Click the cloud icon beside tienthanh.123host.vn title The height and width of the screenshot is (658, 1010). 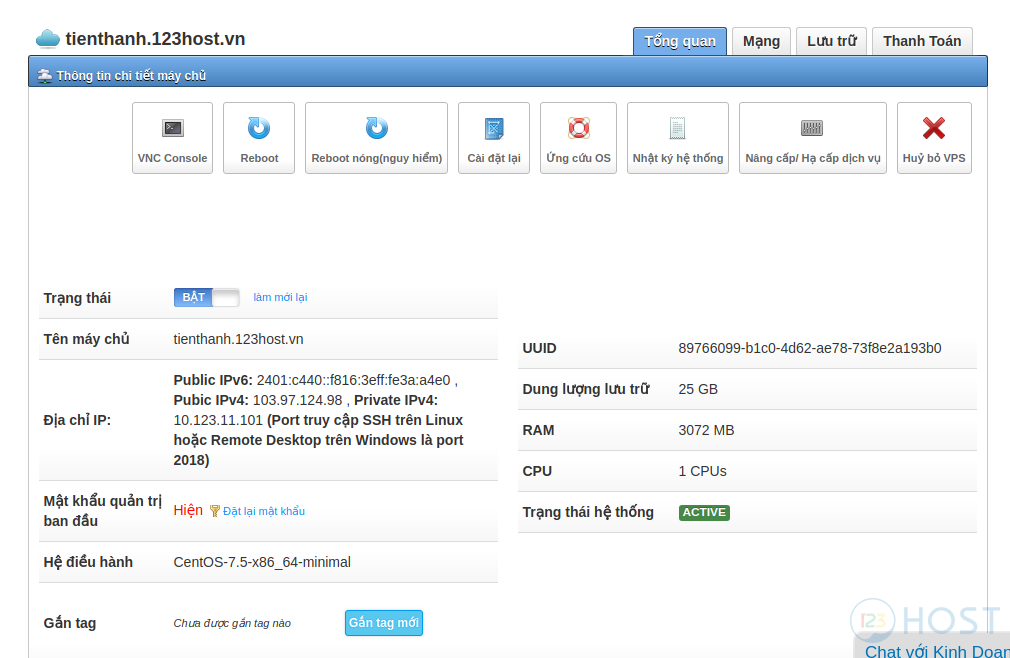point(48,39)
